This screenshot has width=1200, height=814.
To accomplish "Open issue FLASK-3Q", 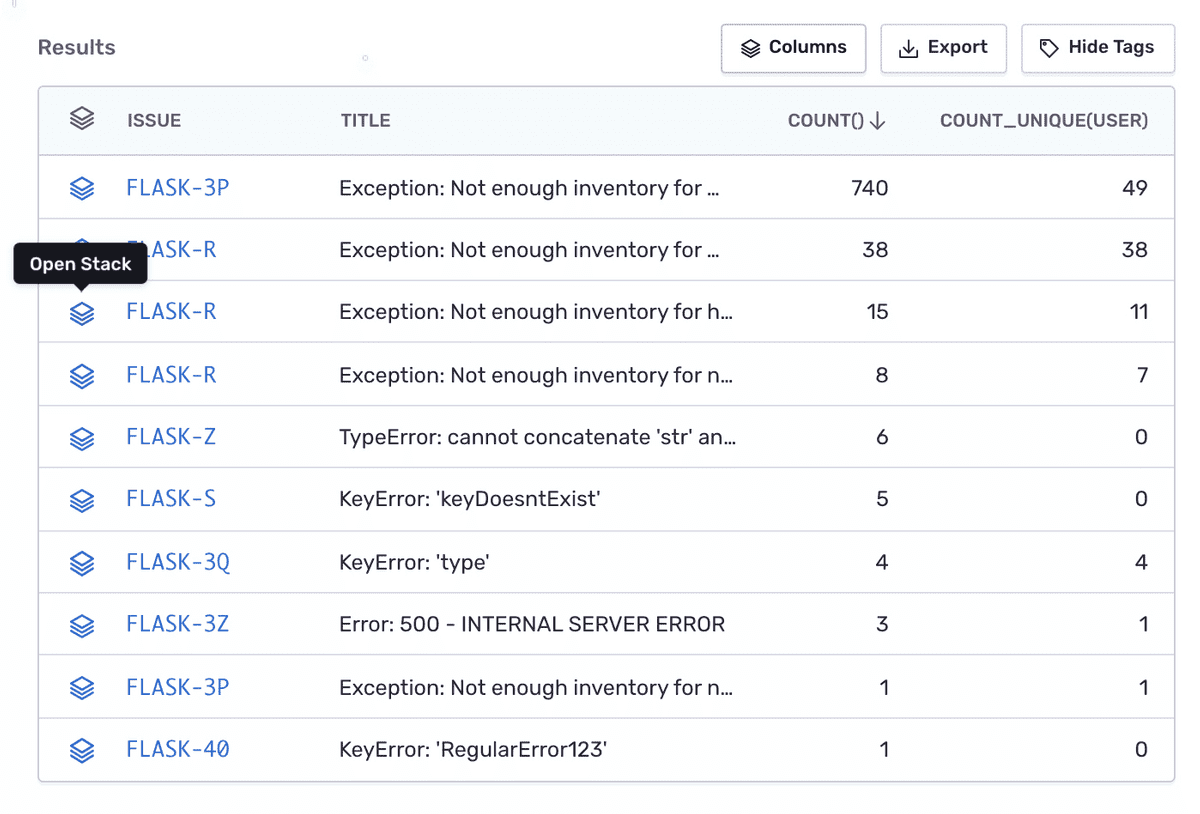I will pos(178,562).
